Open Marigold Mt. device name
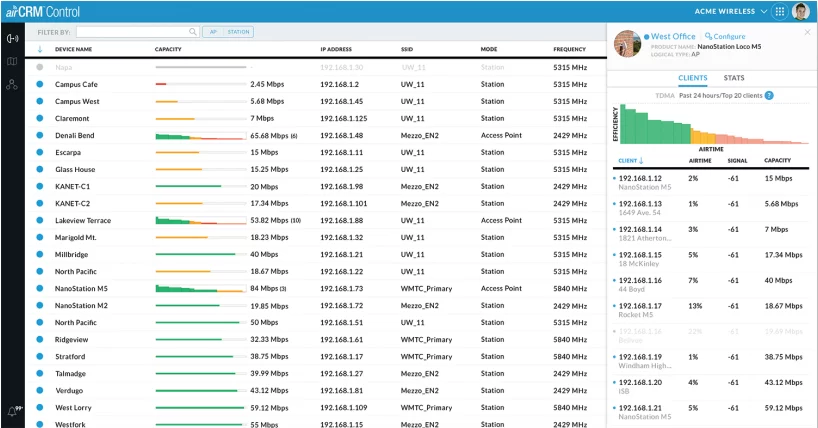818x428 pixels. pyautogui.click(x=76, y=237)
